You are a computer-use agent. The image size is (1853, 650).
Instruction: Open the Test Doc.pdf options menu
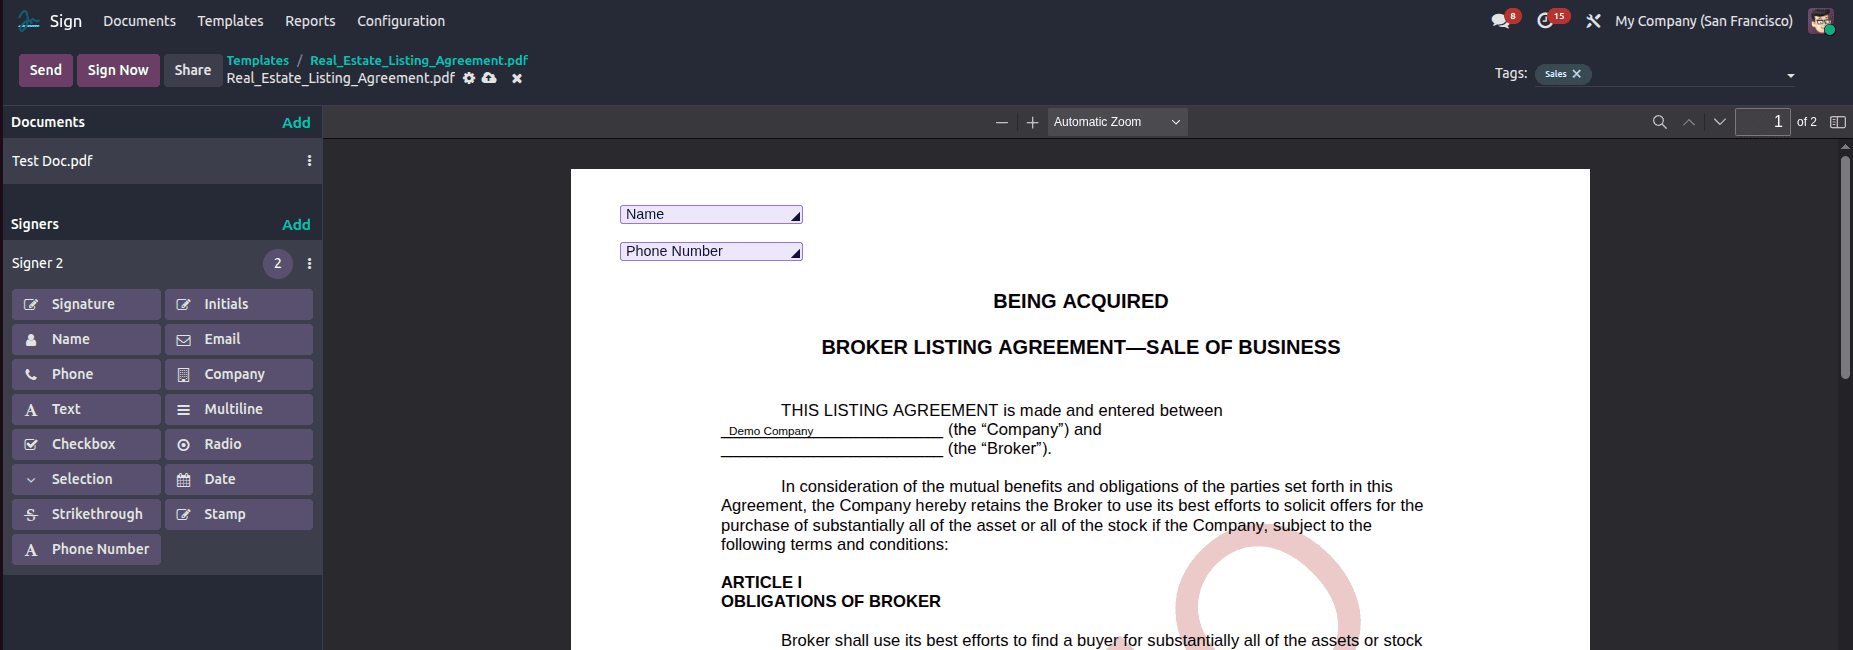click(309, 161)
